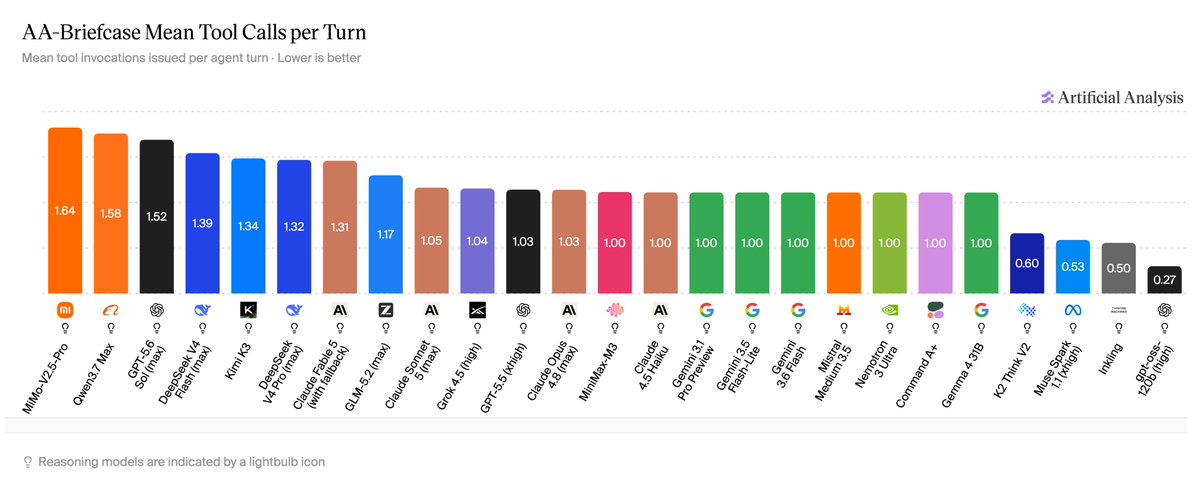Click the MiniMax-M3 waveform logo
This screenshot has width=1199, height=487.
tap(615, 310)
